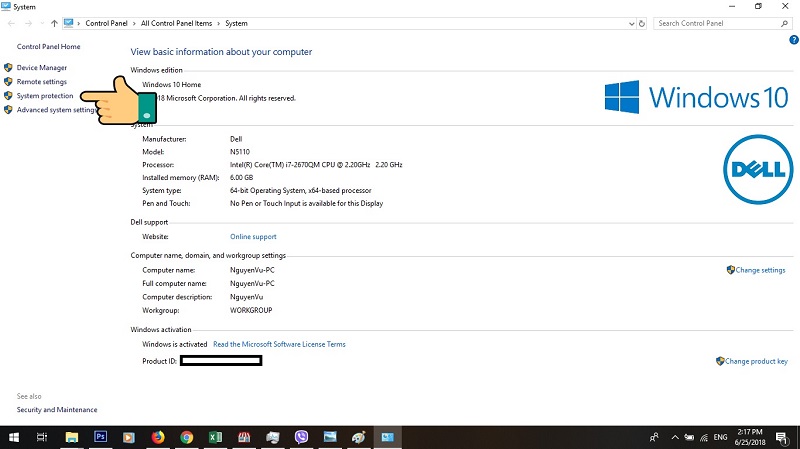Select All Control Panel Items breadcrumb
The image size is (800, 449).
click(176, 23)
